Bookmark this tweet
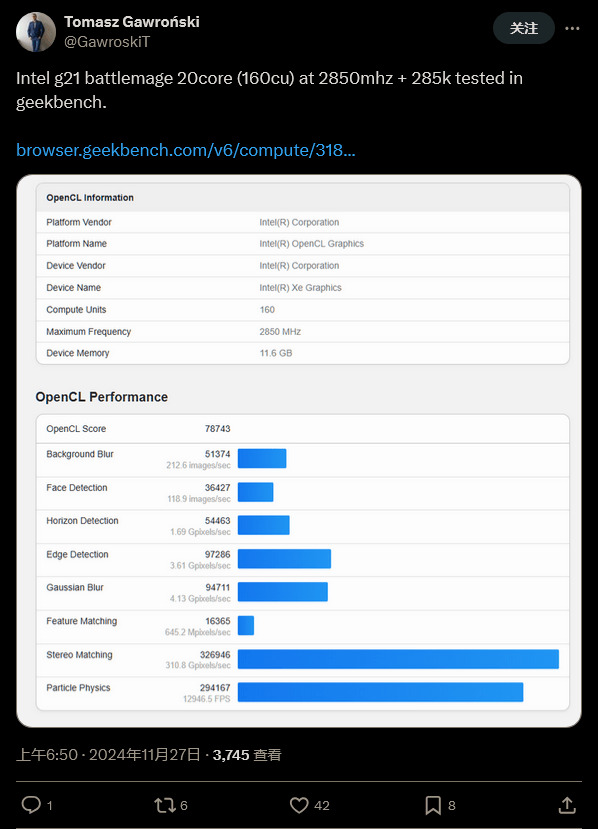The width and height of the screenshot is (598, 829). tap(433, 805)
